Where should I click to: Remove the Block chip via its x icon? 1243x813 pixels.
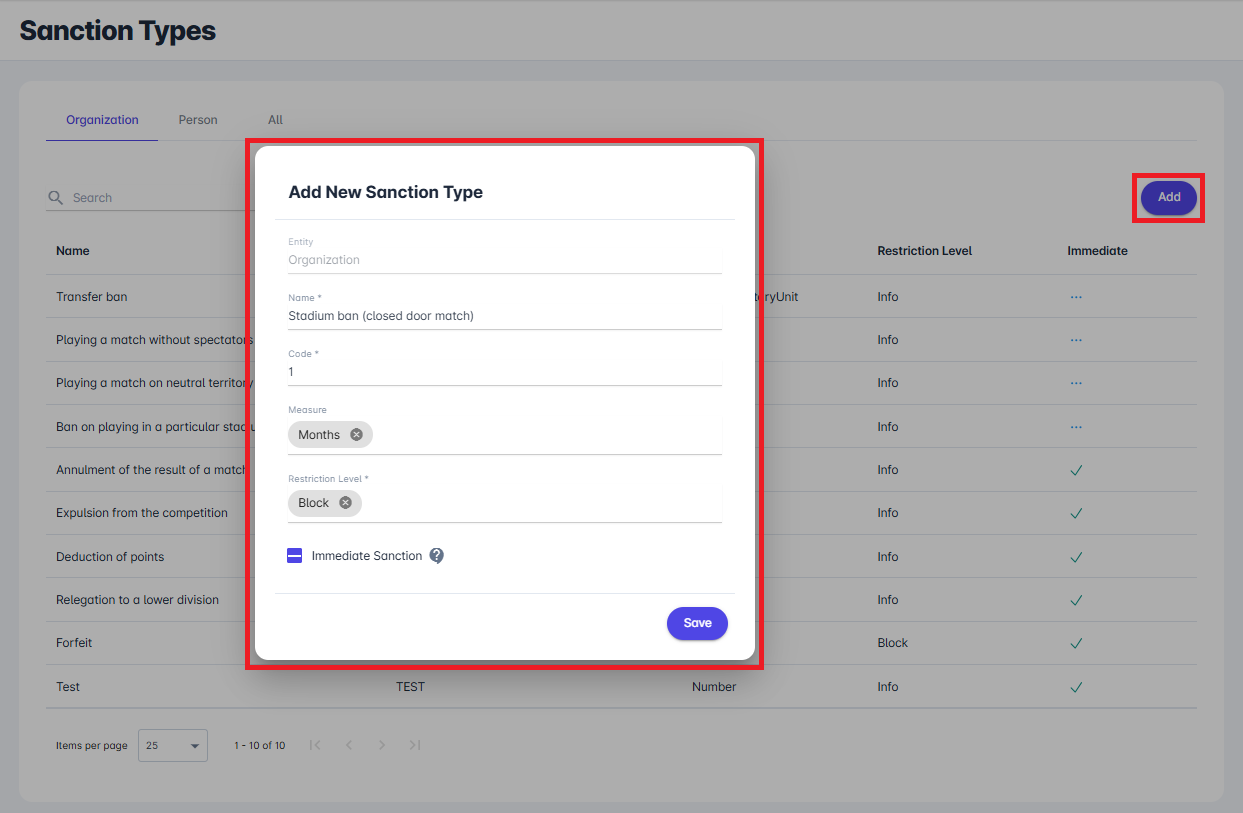pos(345,503)
